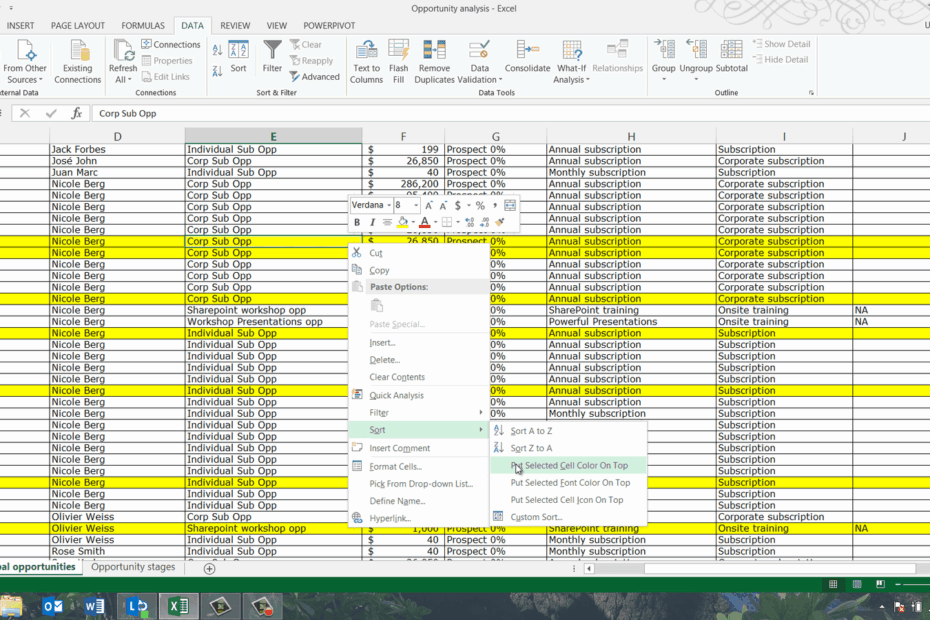Click Hide Detail in Outline group
The width and height of the screenshot is (930, 620).
point(781,59)
